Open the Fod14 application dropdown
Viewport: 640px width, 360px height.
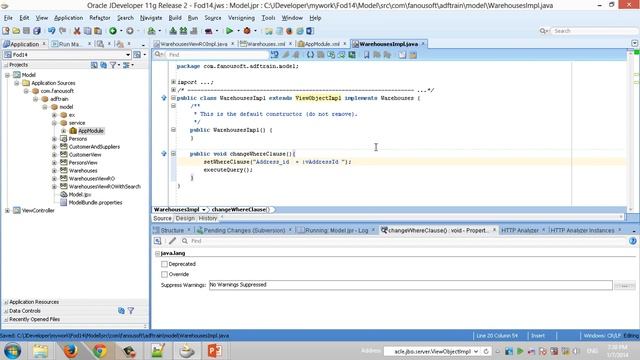(128, 55)
